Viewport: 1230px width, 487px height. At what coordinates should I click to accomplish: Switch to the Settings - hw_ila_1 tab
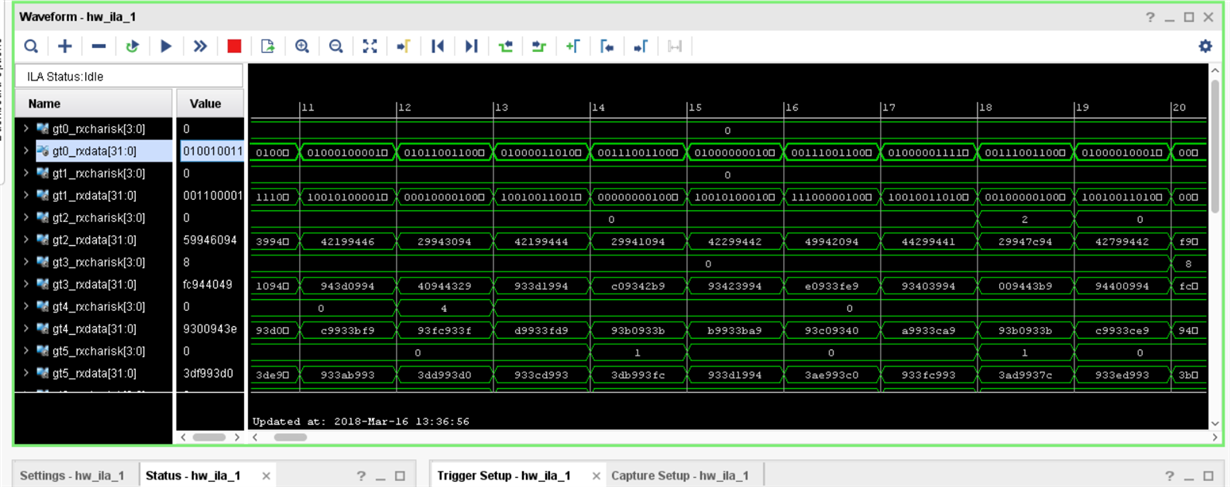click(72, 476)
